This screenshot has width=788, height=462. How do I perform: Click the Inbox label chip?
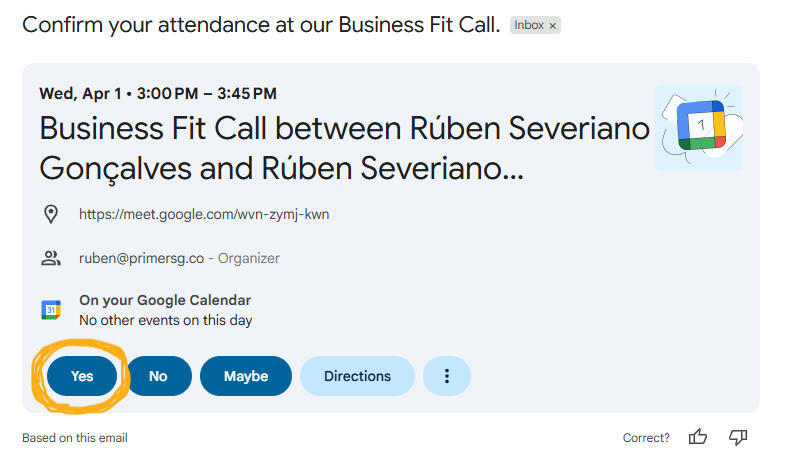[529, 25]
